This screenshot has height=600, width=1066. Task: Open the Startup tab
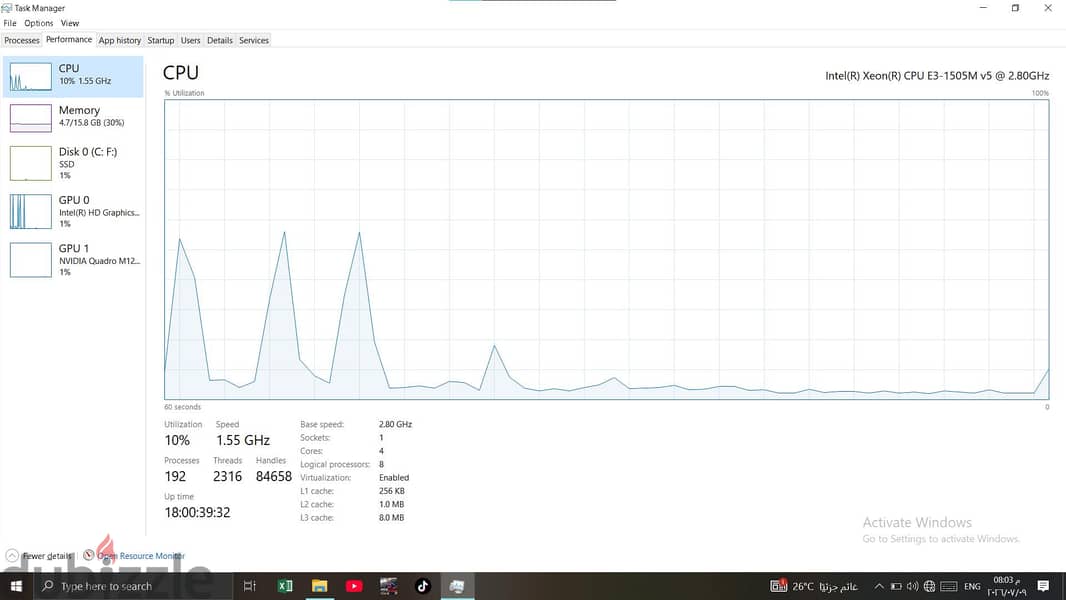click(160, 41)
